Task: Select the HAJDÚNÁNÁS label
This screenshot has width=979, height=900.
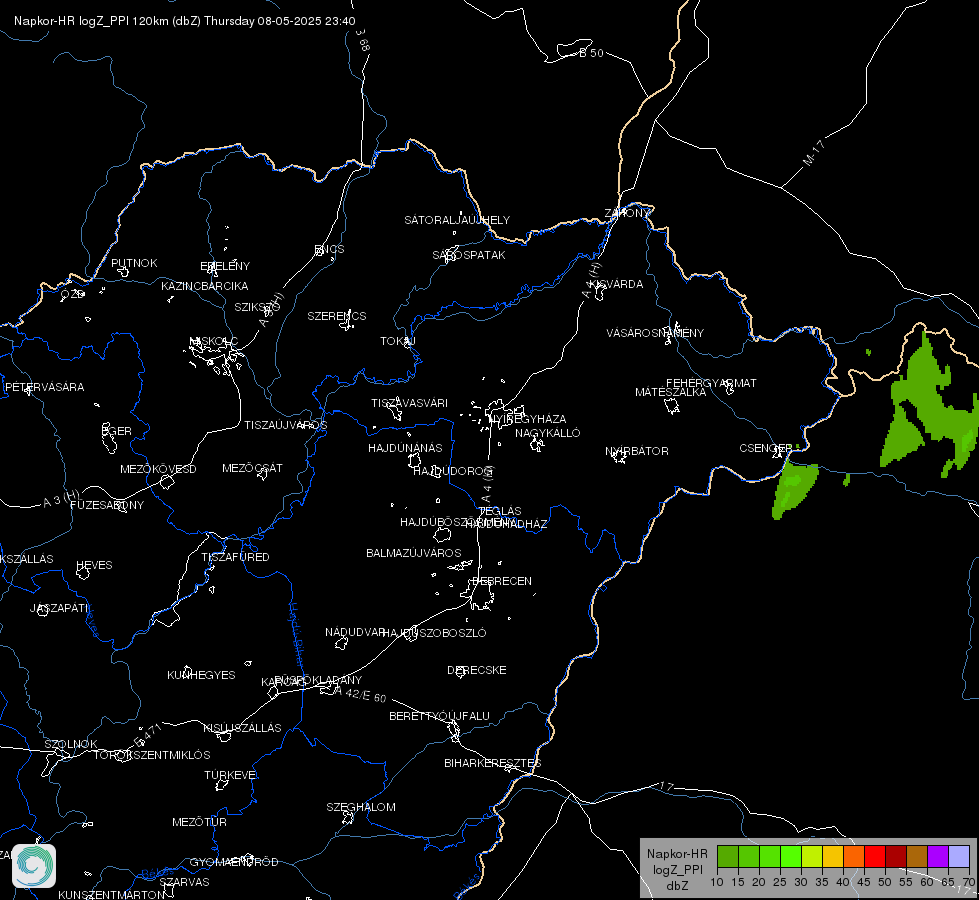Action: pyautogui.click(x=405, y=448)
